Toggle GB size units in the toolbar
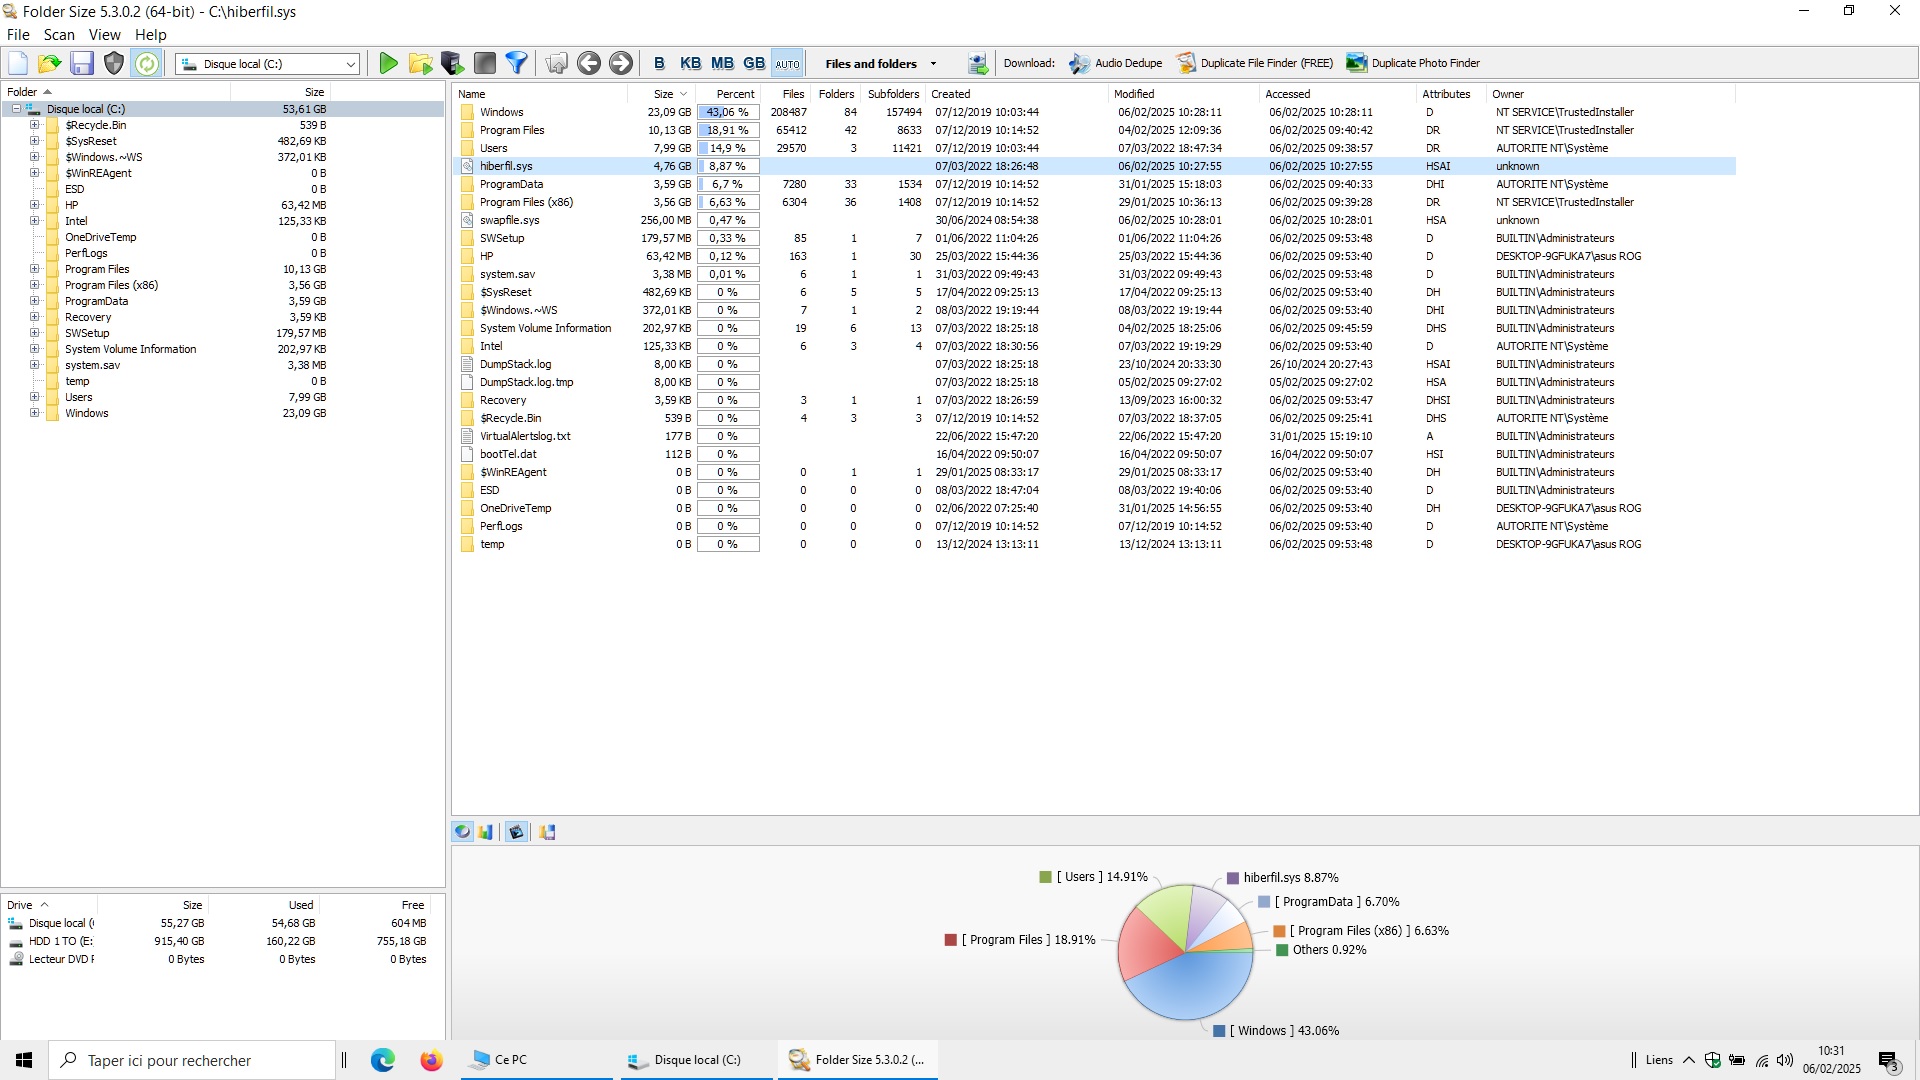Screen dimensions: 1920x1080 (x=754, y=64)
